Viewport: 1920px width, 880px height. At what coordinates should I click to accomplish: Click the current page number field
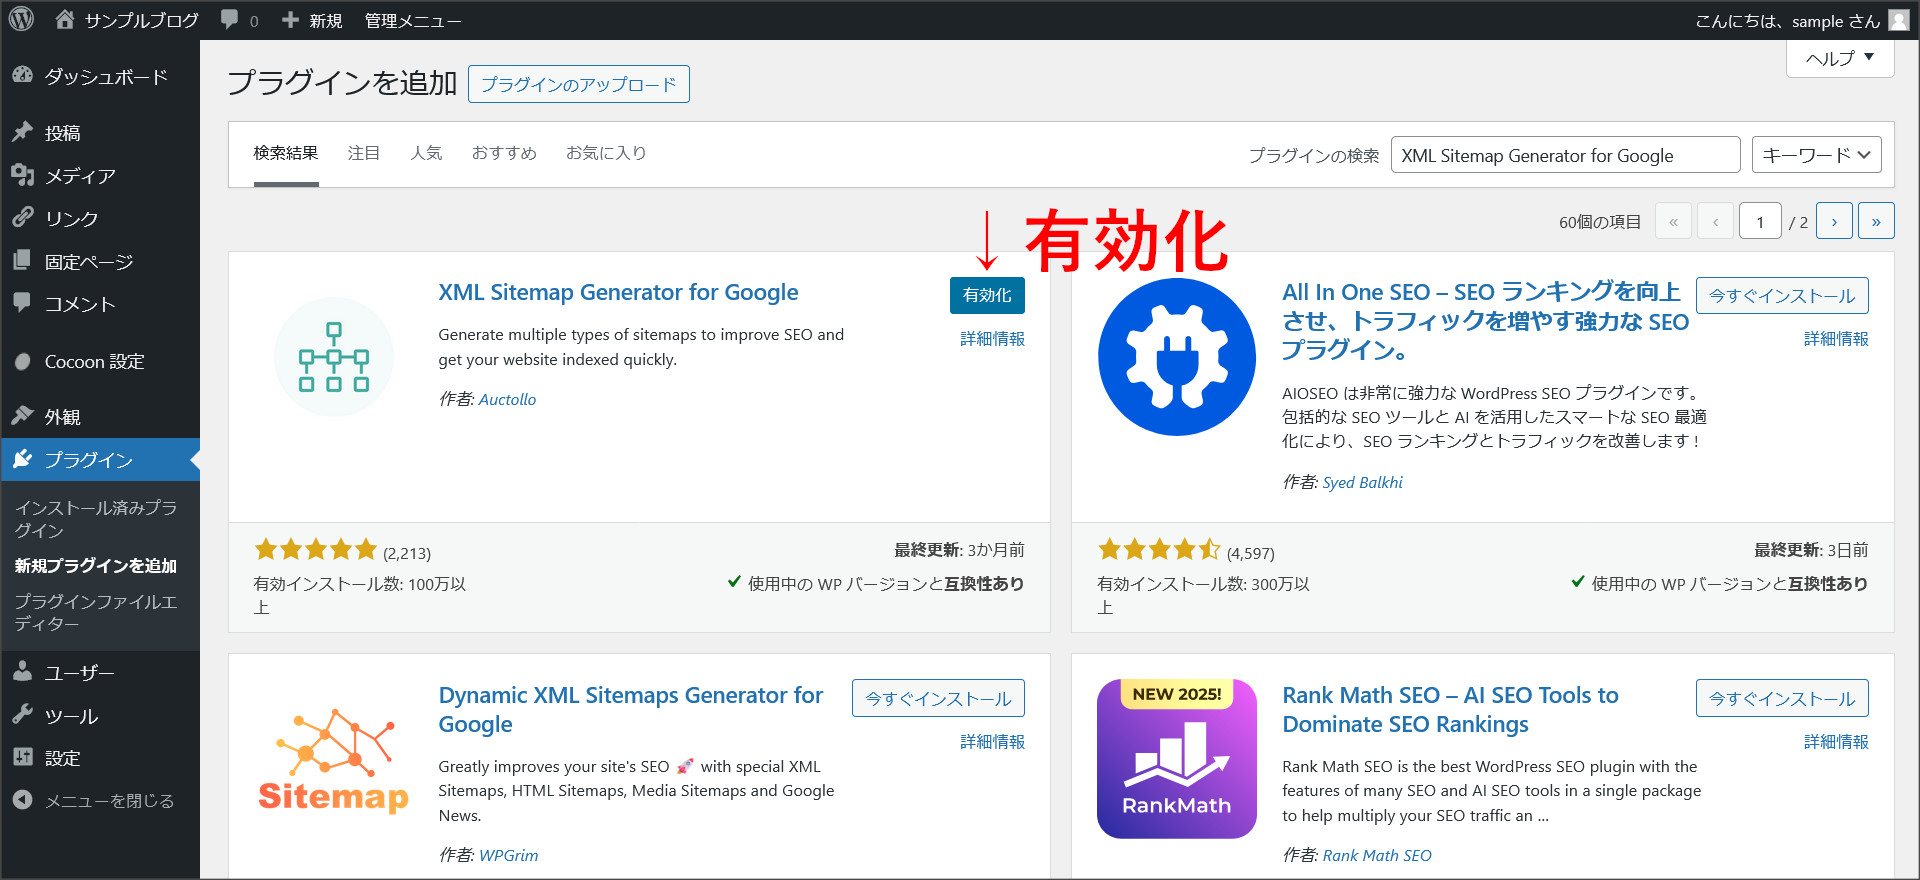[1760, 221]
